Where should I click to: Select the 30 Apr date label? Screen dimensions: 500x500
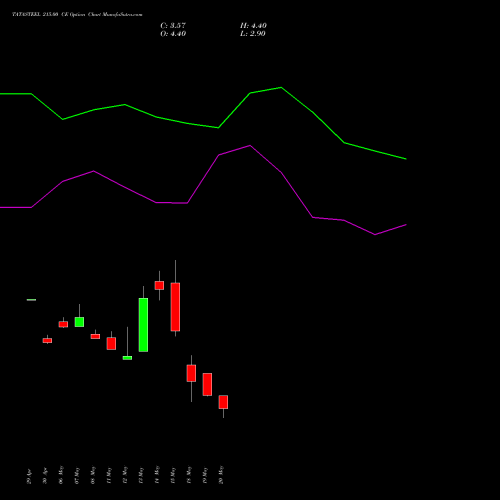click(x=45, y=476)
